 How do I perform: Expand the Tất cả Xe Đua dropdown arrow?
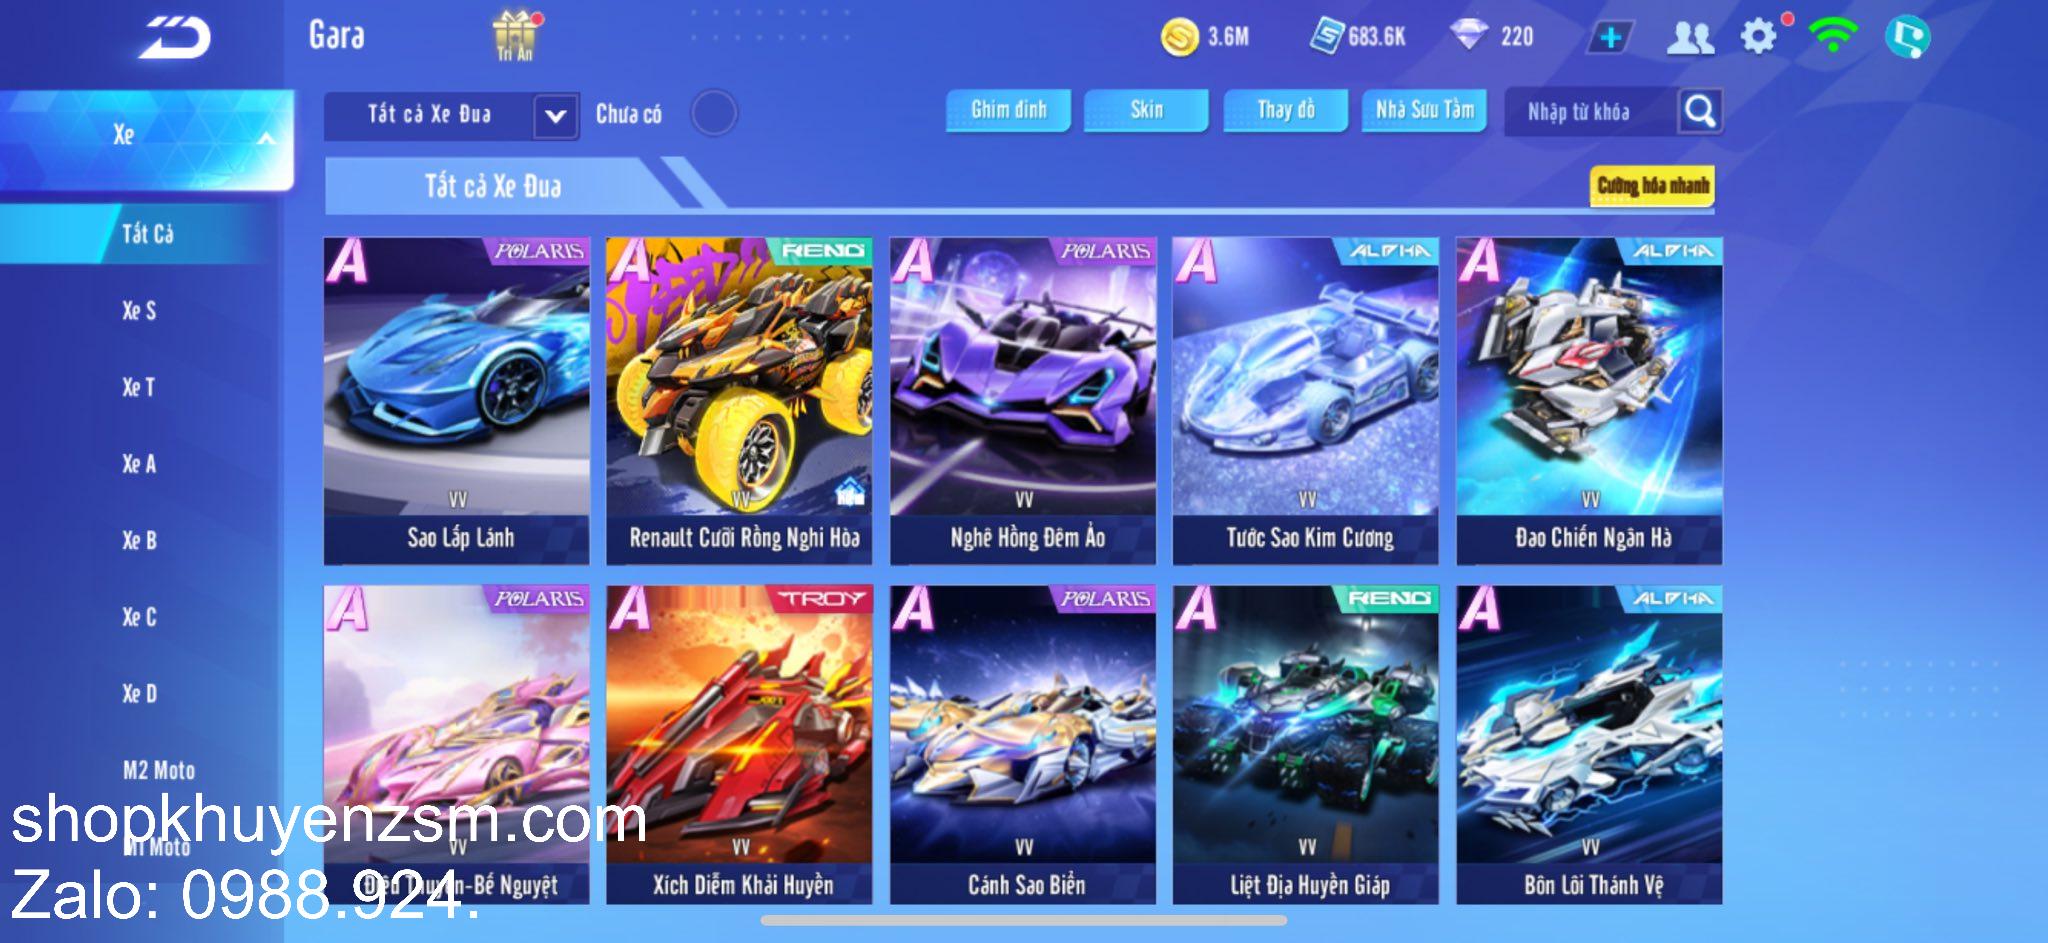coord(555,116)
